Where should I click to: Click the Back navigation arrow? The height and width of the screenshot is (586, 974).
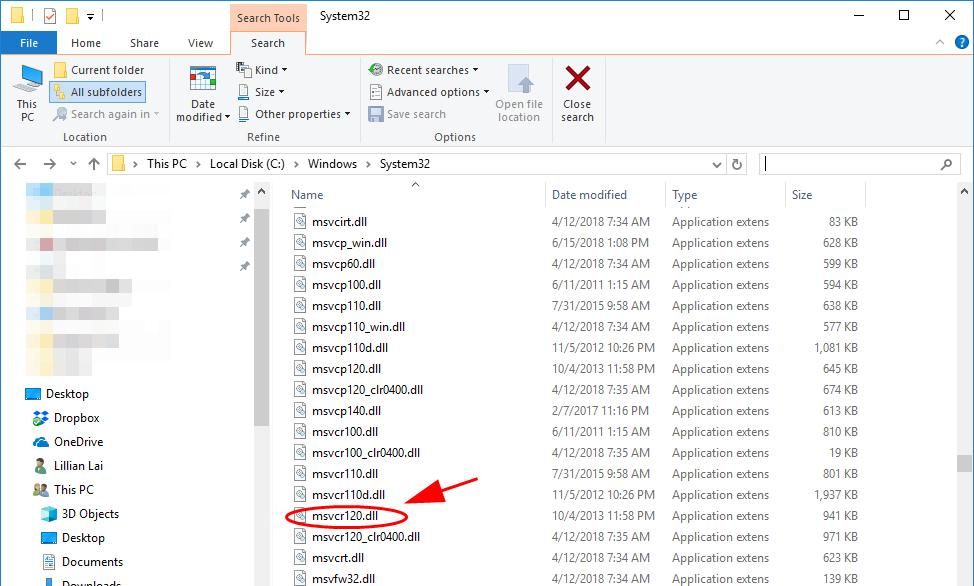point(20,164)
